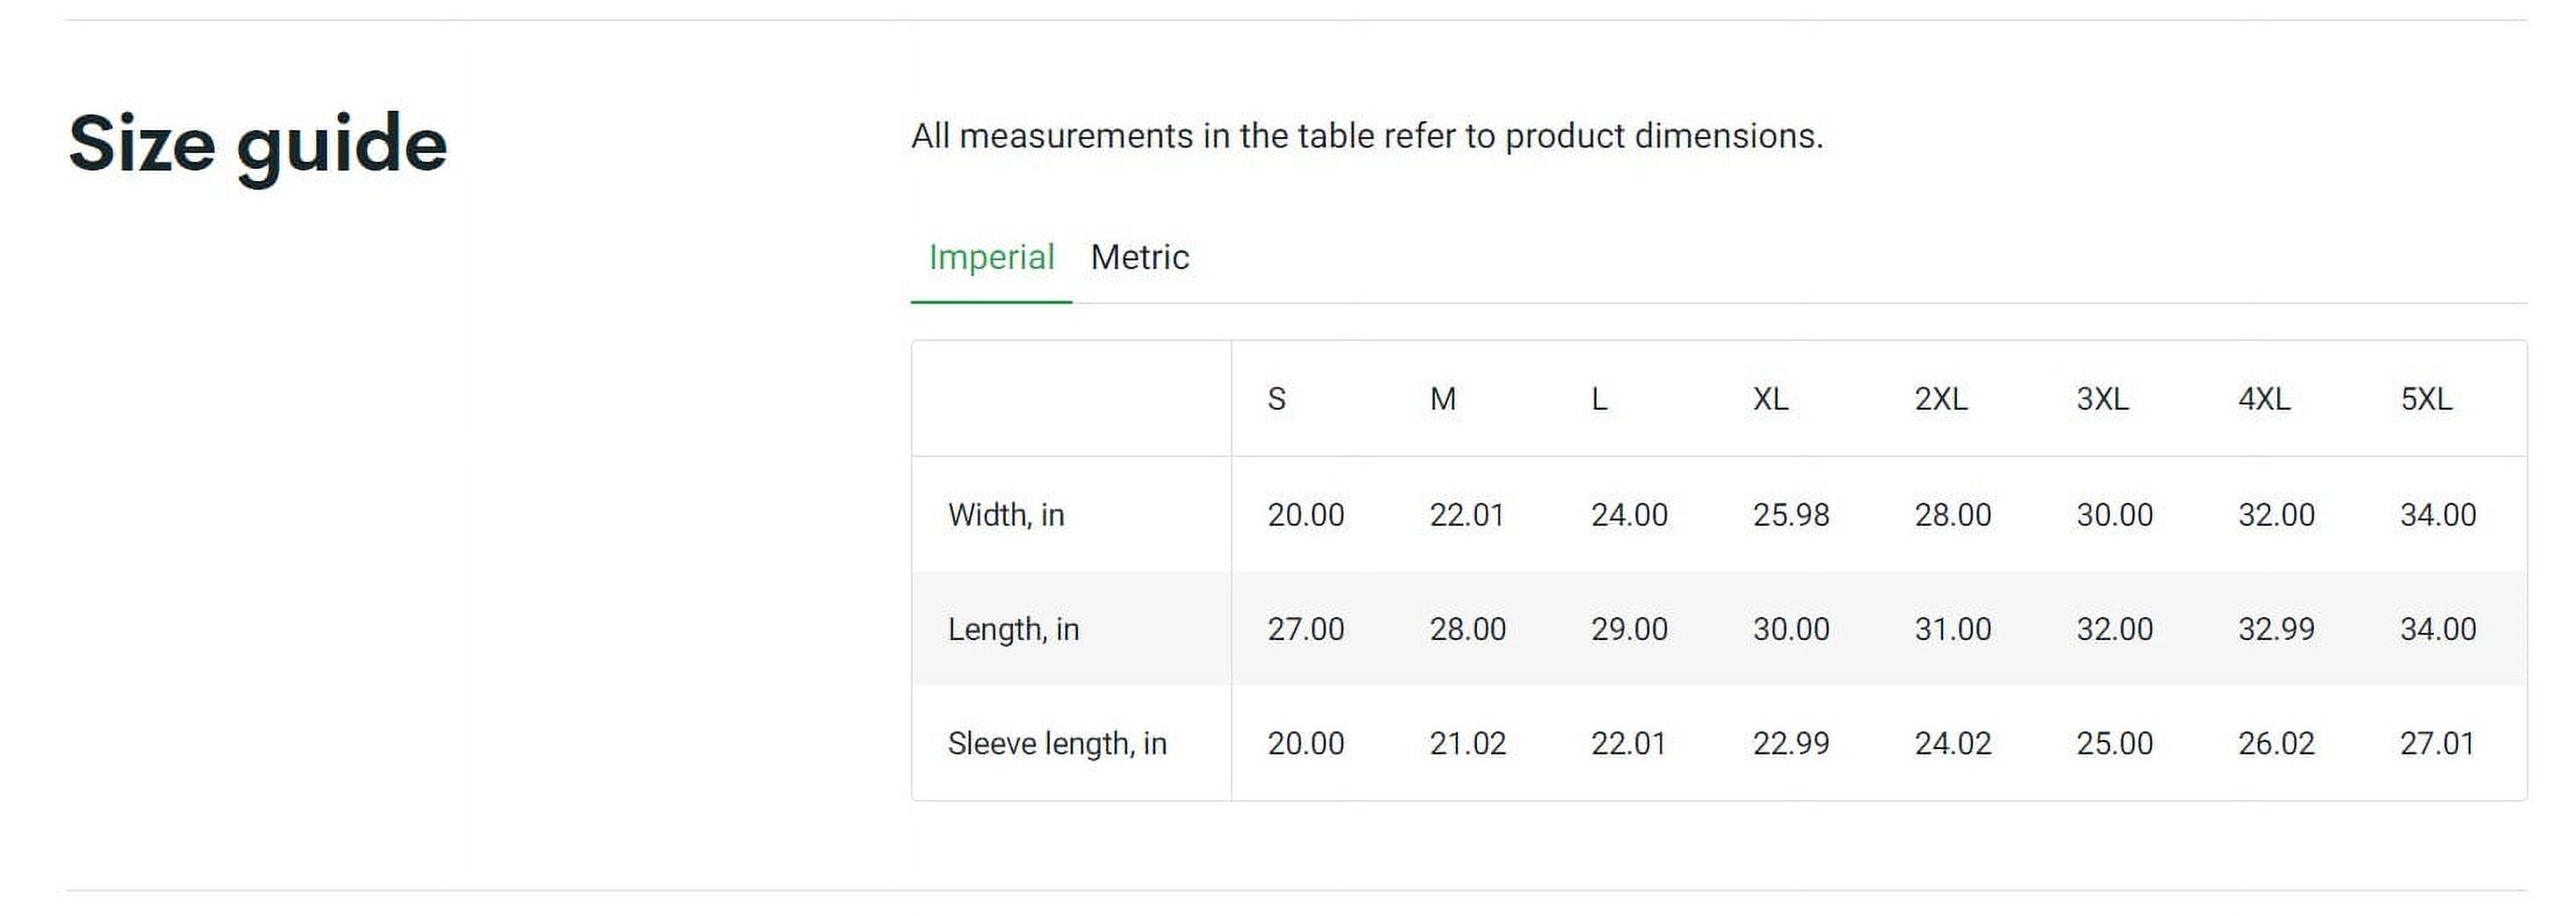The image size is (2576, 916).
Task: Click the 32.99 length value for 4XL
Action: tap(2276, 629)
